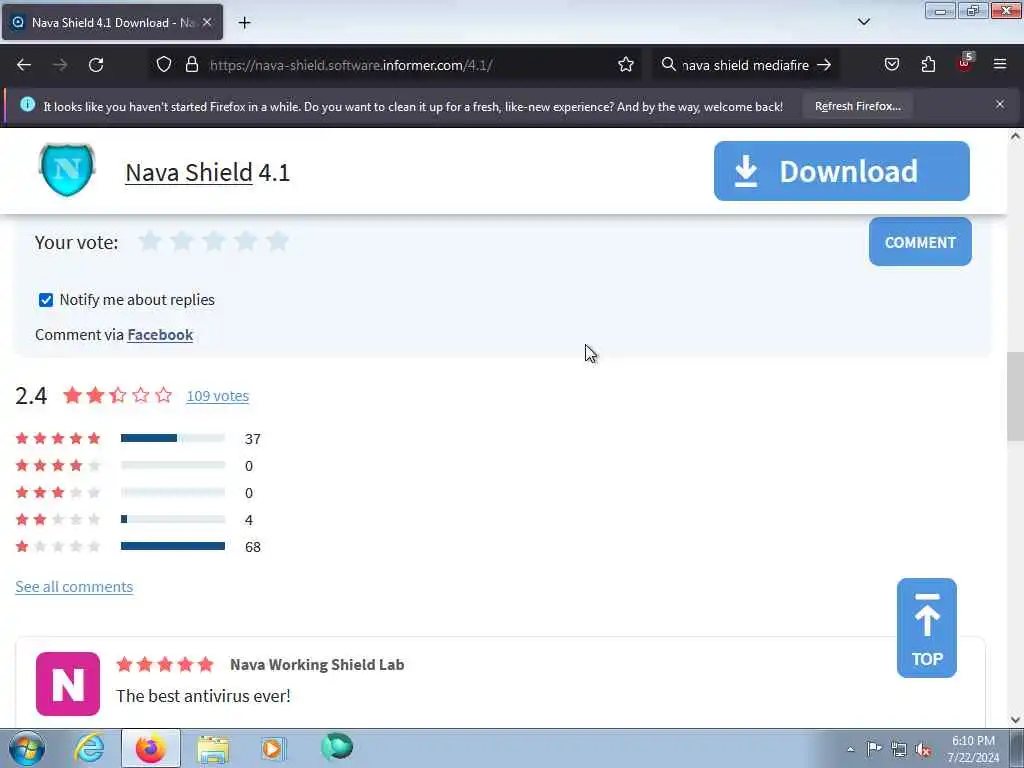Click the address bar URL
The image size is (1024, 768).
[351, 65]
